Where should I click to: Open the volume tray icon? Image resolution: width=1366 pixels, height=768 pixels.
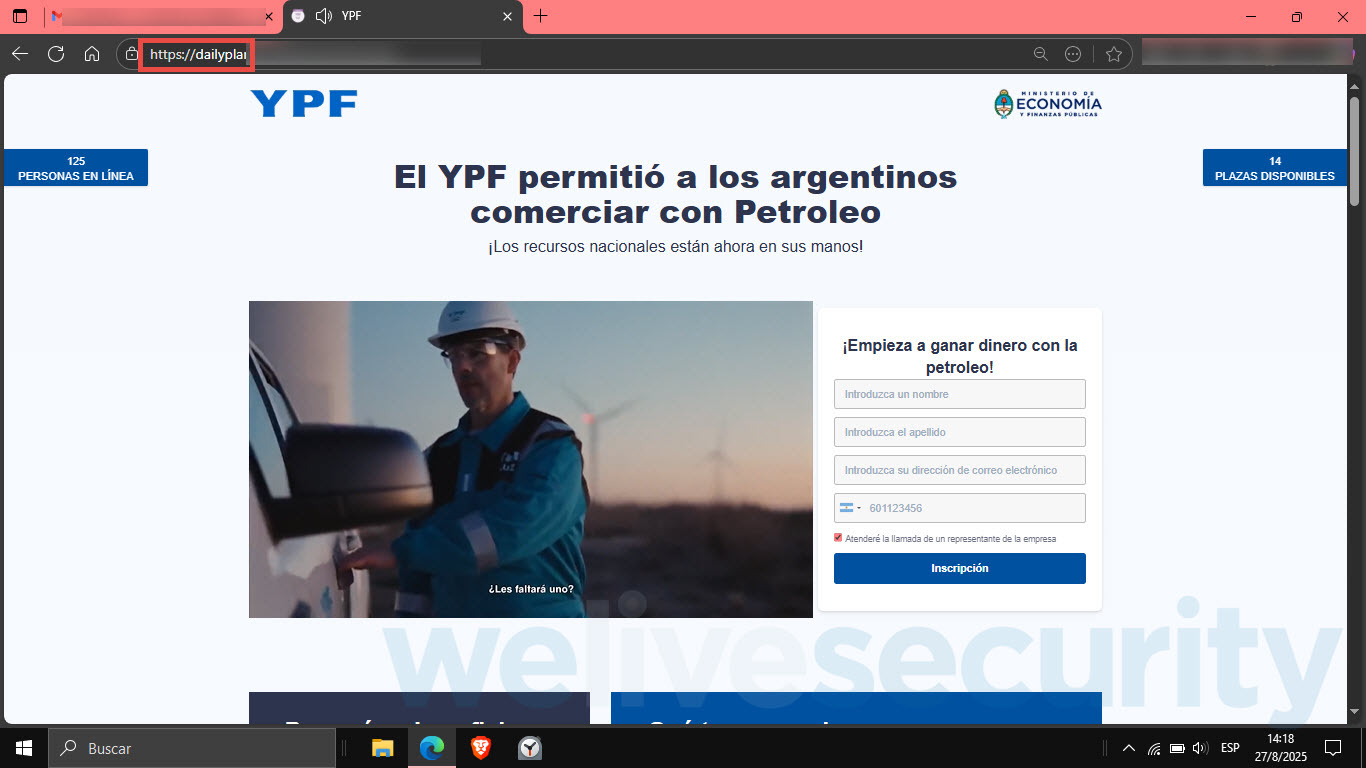(x=1200, y=748)
